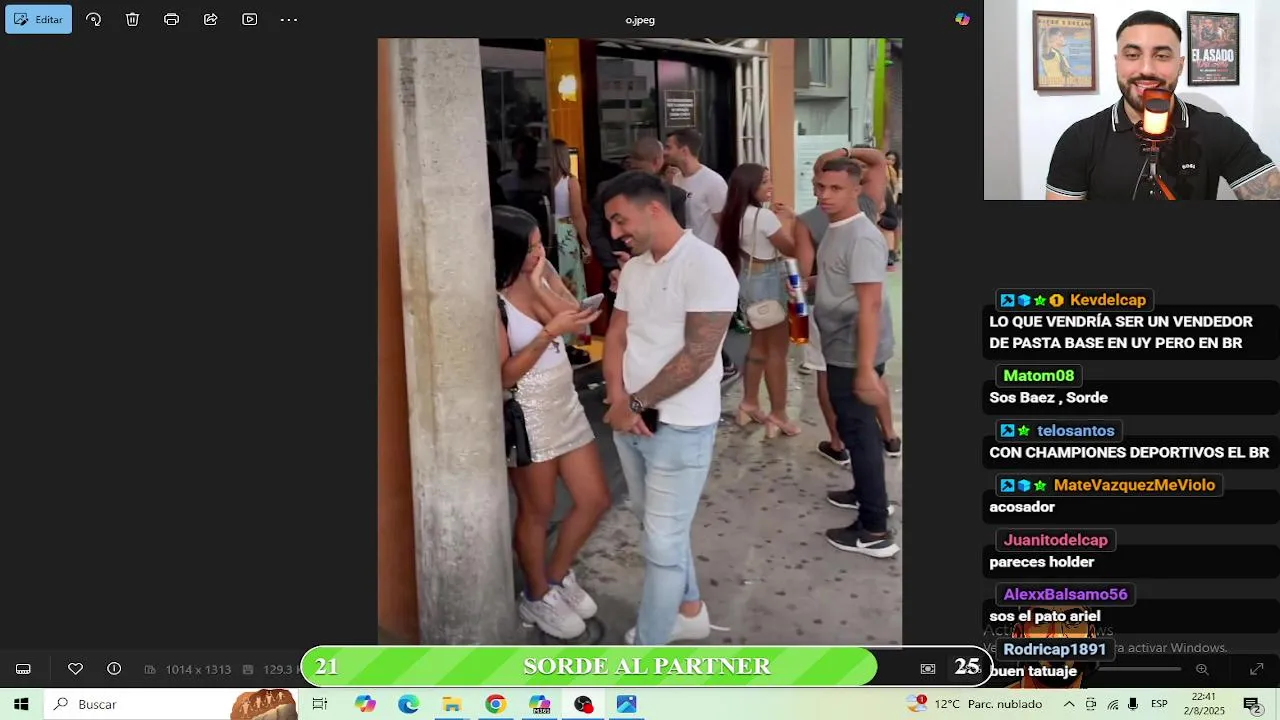Open Microsoft Edge from the taskbar
The height and width of the screenshot is (720, 1280).
coord(408,704)
